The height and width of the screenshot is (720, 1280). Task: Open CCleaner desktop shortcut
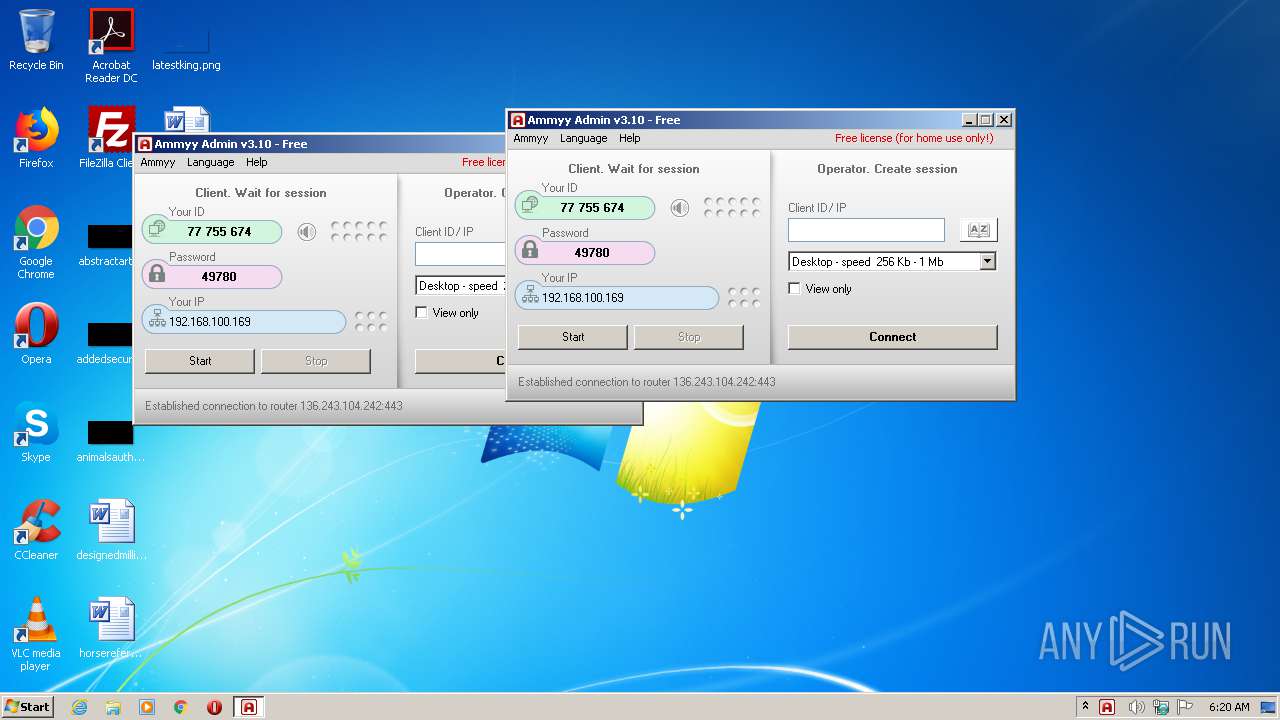[x=36, y=530]
